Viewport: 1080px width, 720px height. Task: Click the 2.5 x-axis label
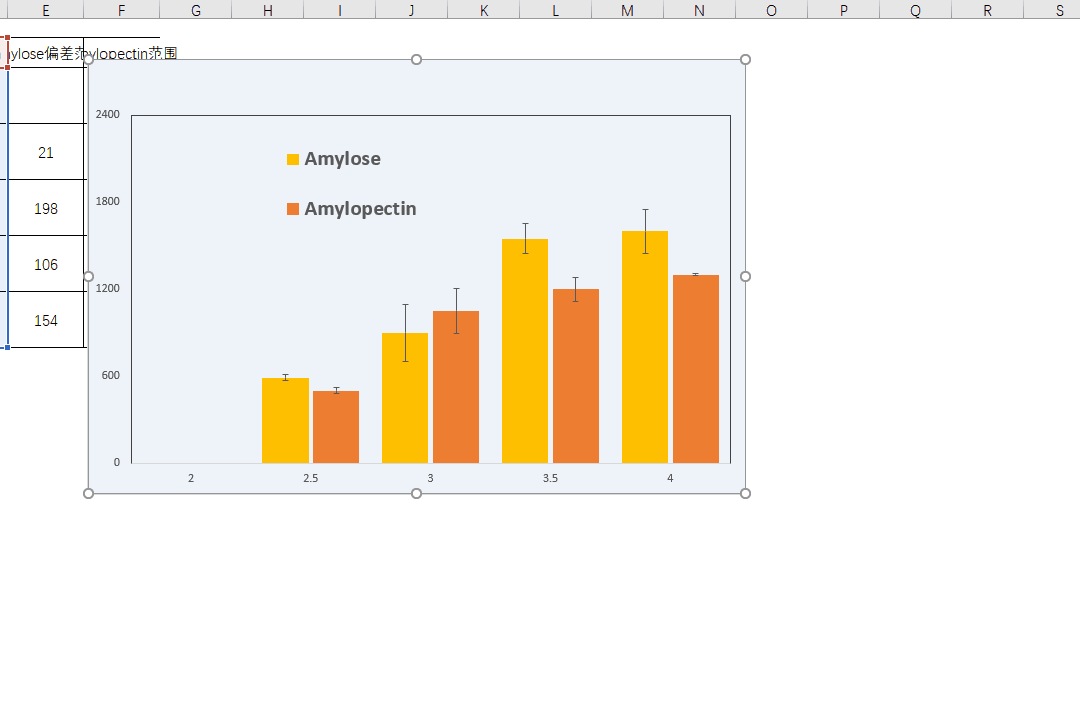[x=311, y=478]
